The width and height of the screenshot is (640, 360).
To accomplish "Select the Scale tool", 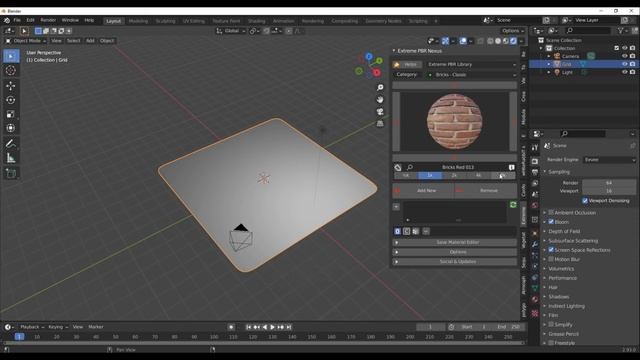I will (x=11, y=114).
